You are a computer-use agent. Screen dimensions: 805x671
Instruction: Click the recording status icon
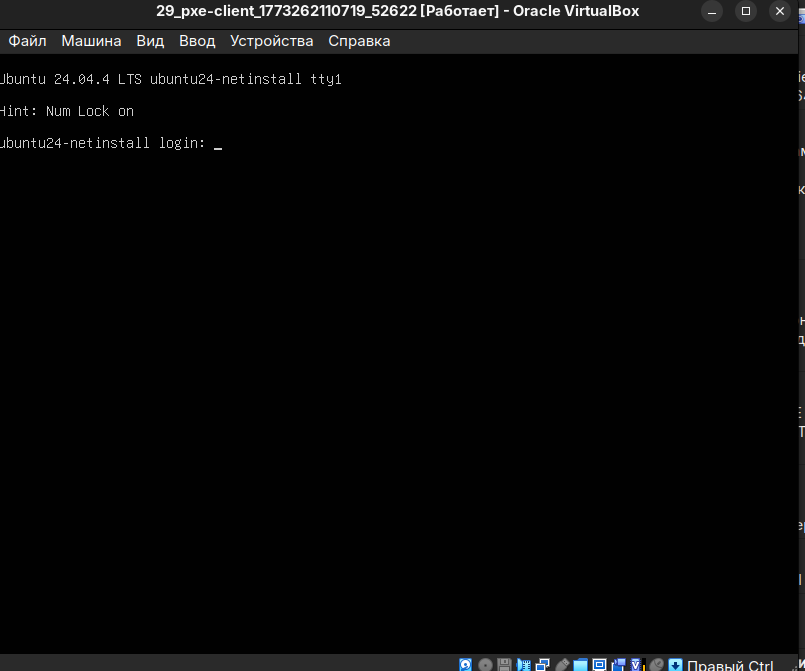click(x=619, y=665)
